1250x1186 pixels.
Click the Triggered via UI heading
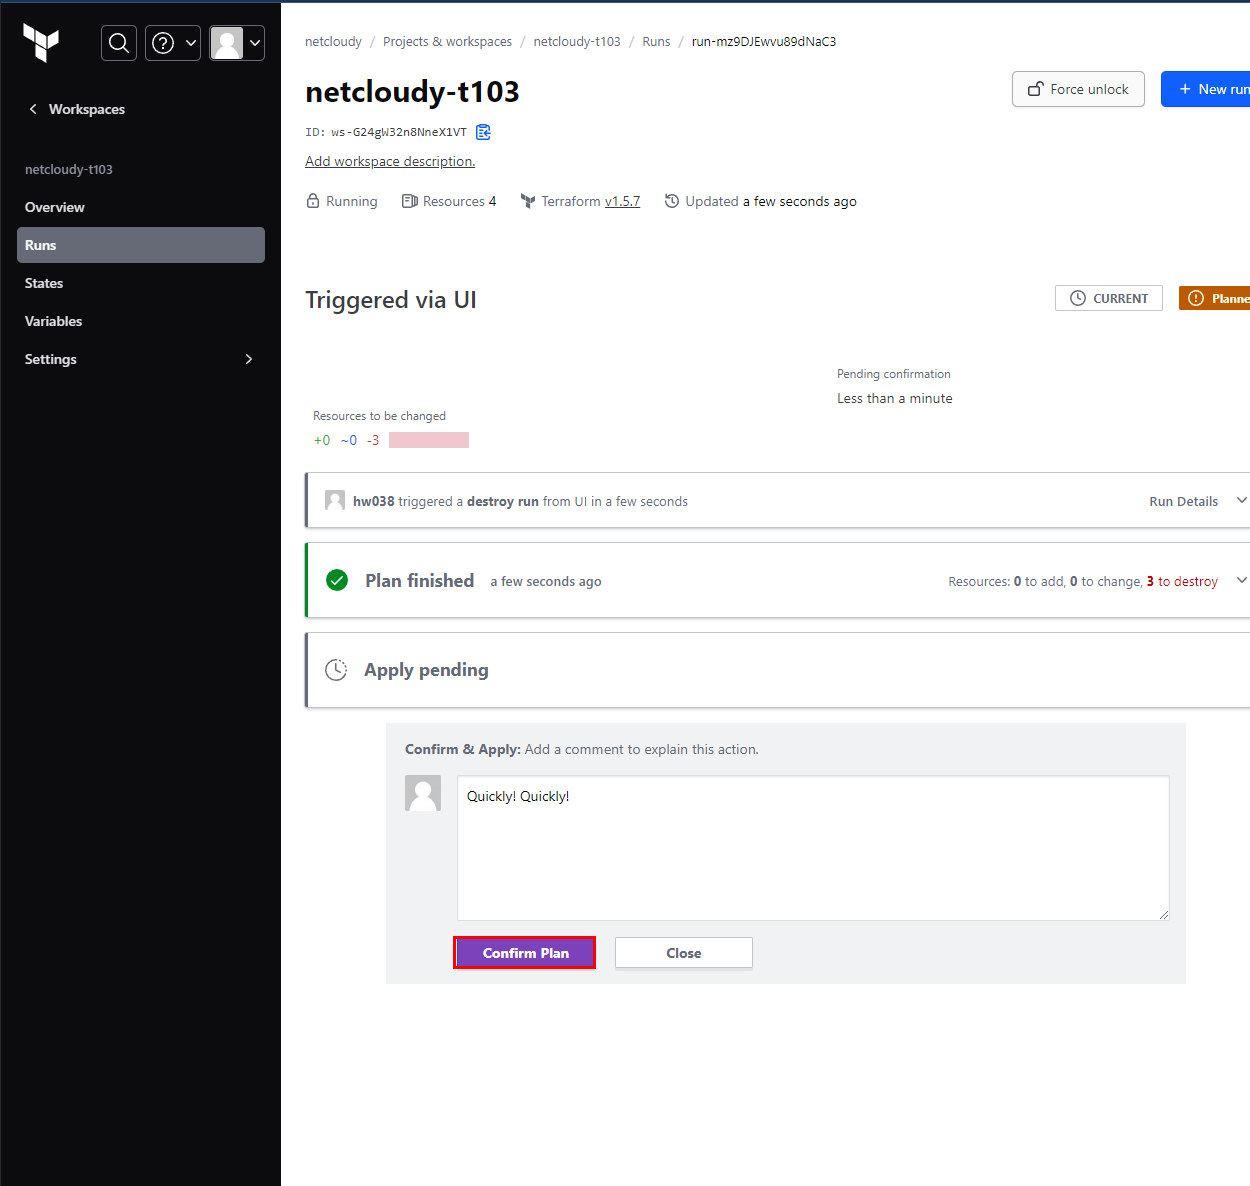tap(391, 300)
